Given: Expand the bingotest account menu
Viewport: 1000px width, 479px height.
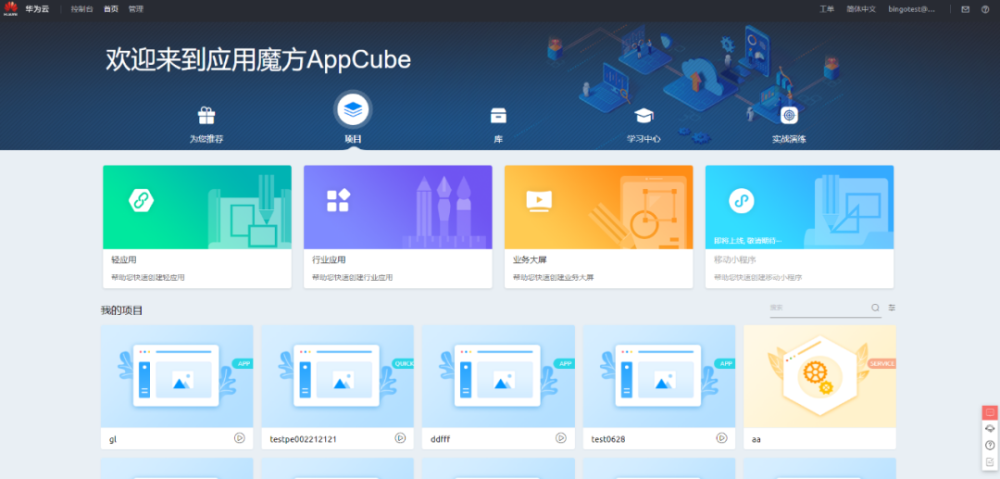Looking at the screenshot, I should 913,9.
